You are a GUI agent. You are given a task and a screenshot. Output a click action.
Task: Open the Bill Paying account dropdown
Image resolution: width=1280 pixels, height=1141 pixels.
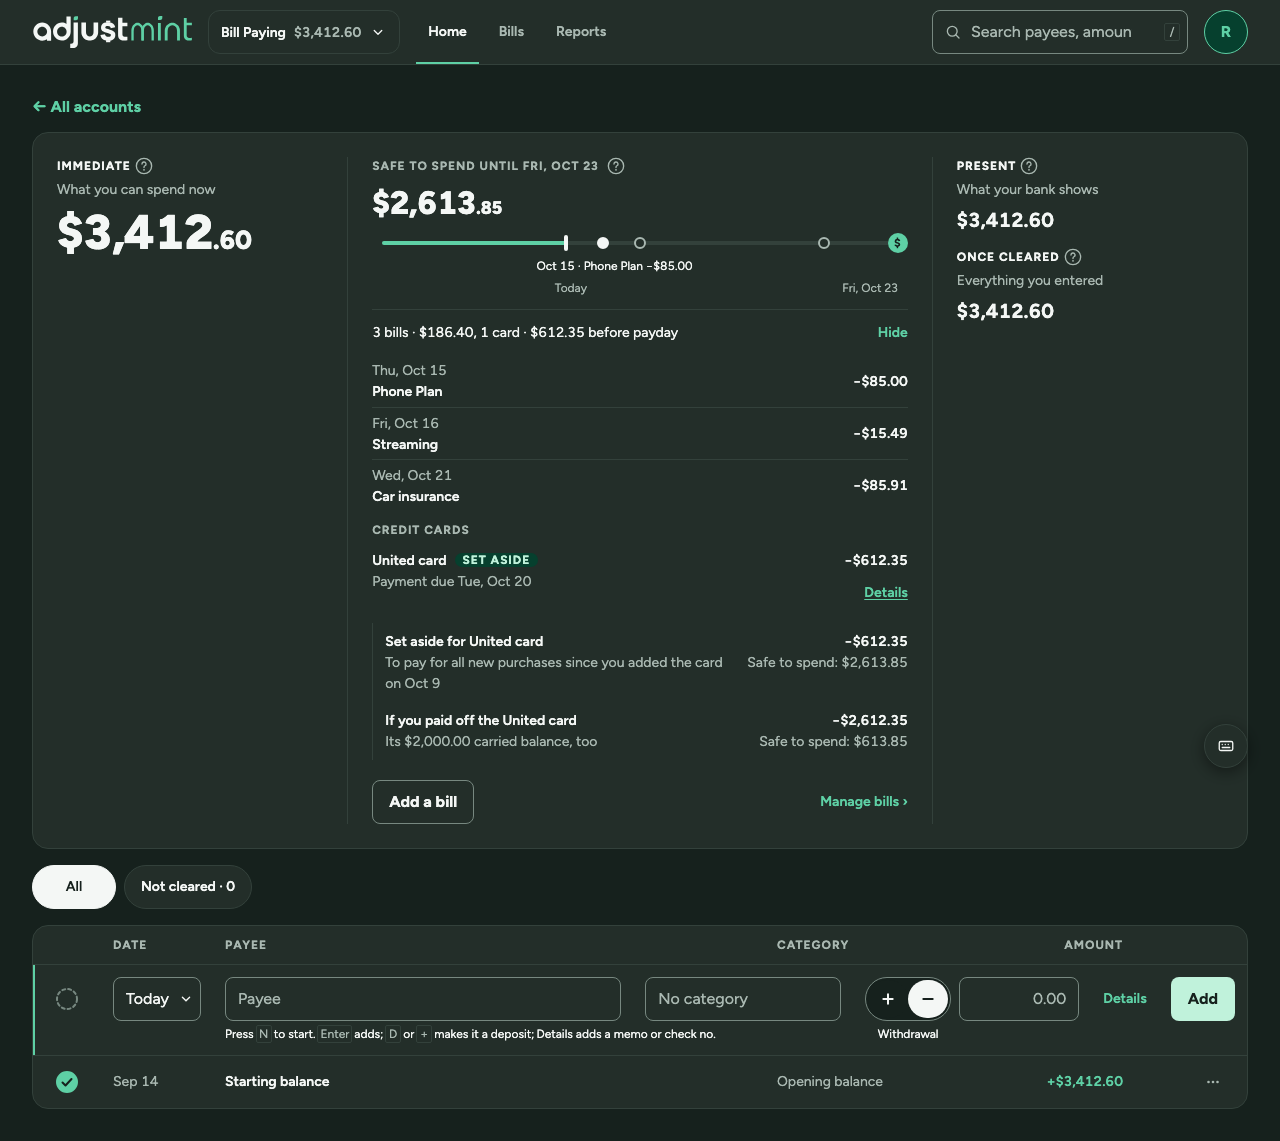(x=304, y=32)
